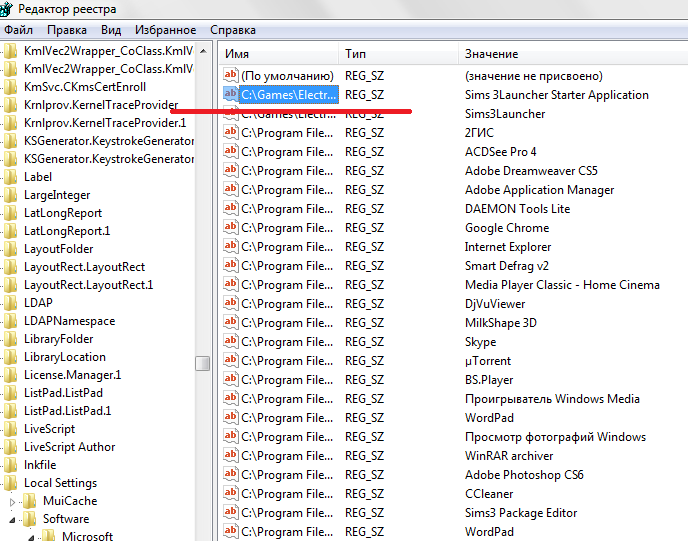Image resolution: width=688 pixels, height=541 pixels.
Task: Click the string icon of DjVuViewer row
Action: [x=230, y=304]
